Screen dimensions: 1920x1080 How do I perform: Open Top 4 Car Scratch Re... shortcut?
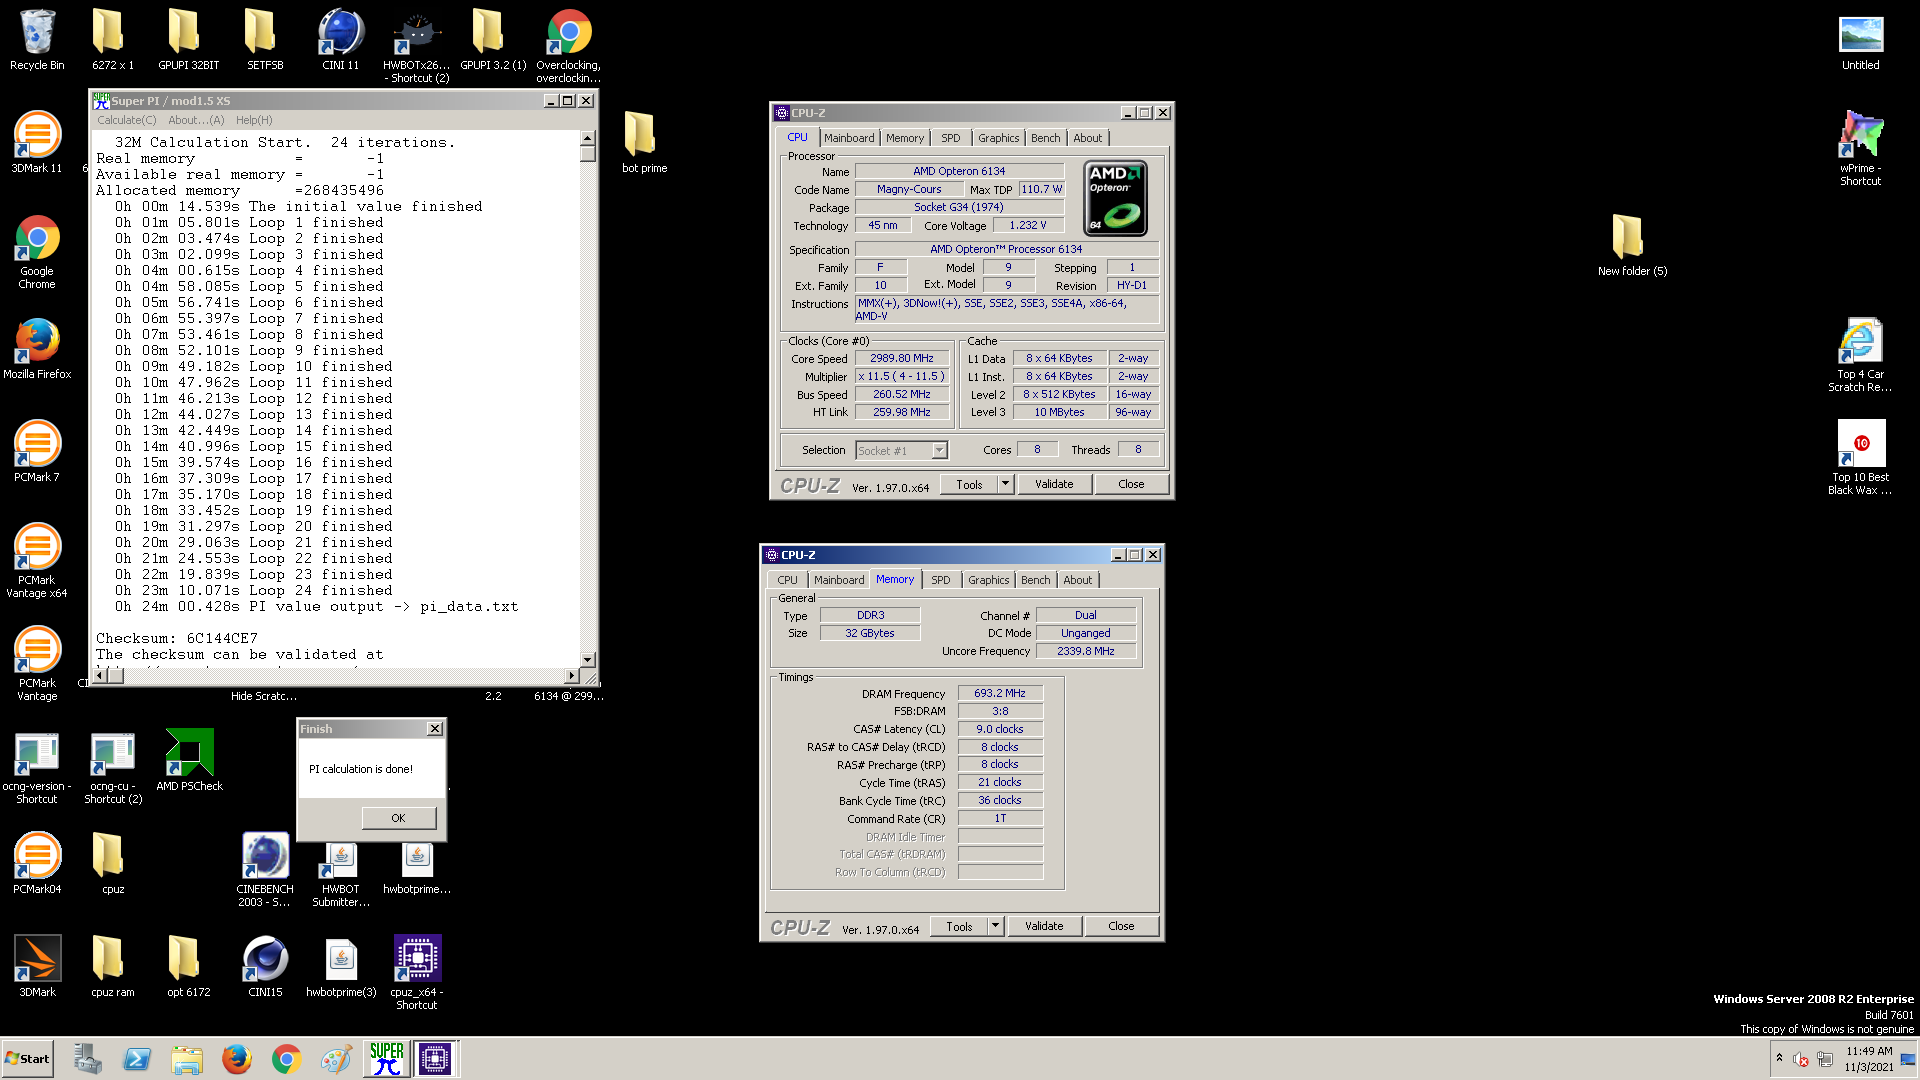click(1860, 355)
